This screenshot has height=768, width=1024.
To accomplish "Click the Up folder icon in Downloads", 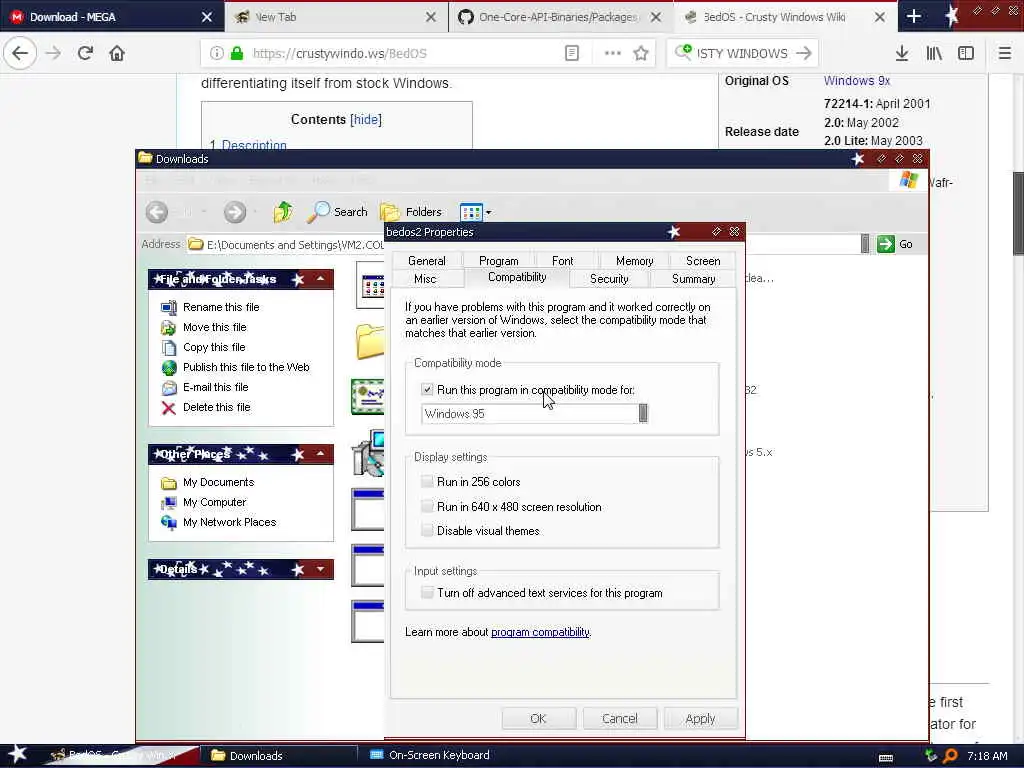I will [x=283, y=212].
